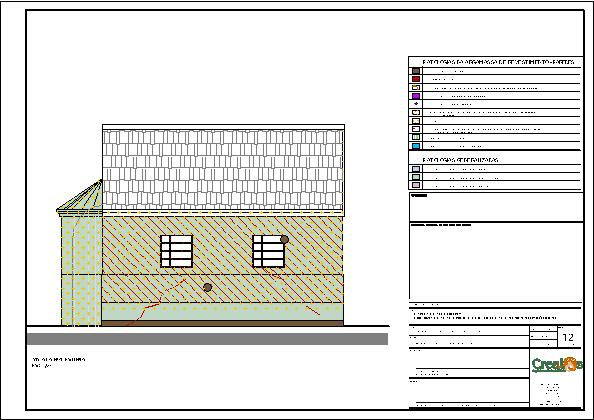Click the gray ground strip below building
The height and width of the screenshot is (420, 594).
click(x=208, y=339)
